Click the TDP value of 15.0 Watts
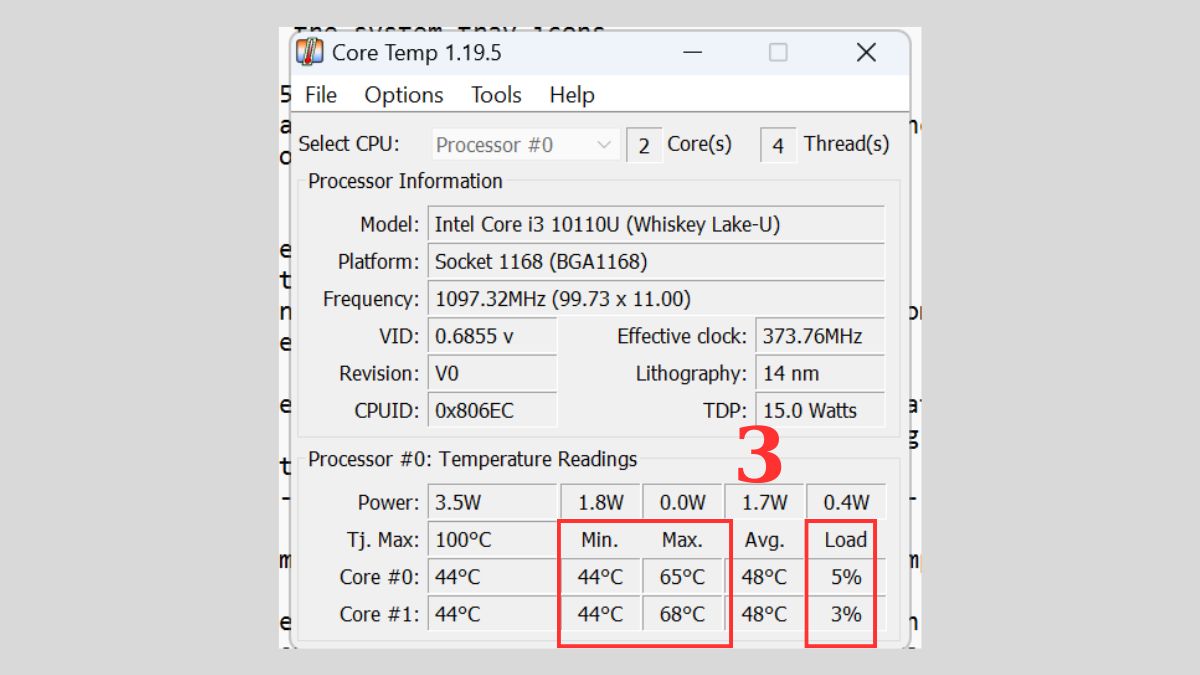This screenshot has width=1200, height=675. 820,410
